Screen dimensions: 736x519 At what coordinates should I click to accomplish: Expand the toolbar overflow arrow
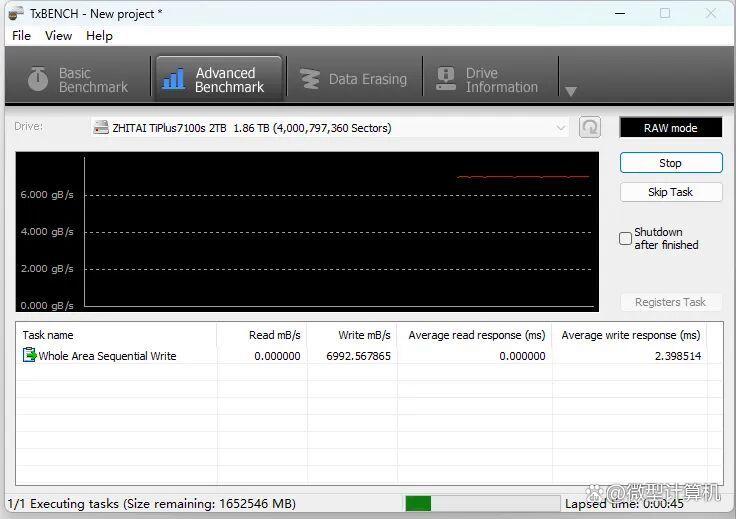pyautogui.click(x=571, y=91)
